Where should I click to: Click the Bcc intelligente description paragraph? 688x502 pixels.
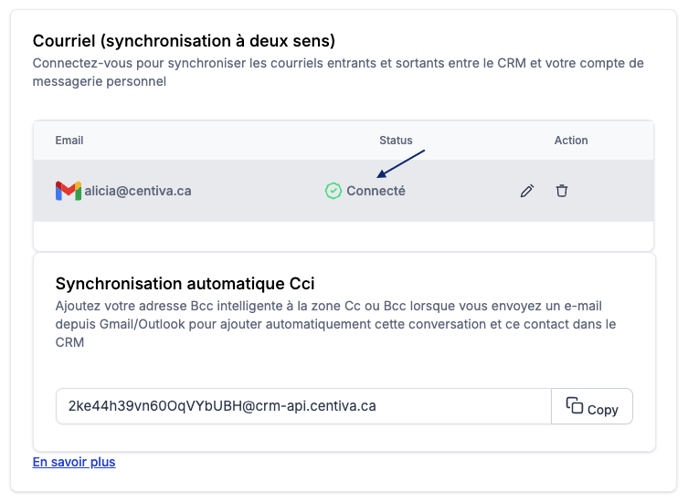(x=336, y=324)
